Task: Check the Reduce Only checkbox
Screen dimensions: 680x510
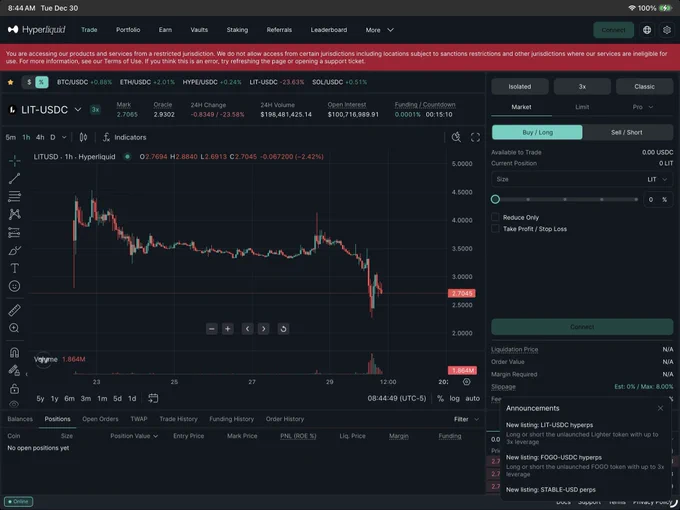Action: click(x=495, y=217)
